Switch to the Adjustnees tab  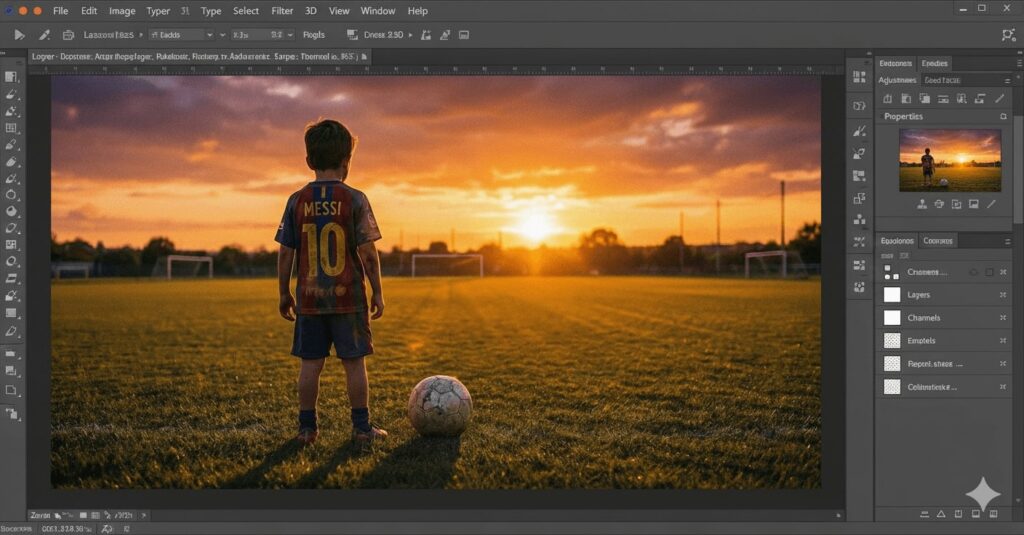(897, 80)
